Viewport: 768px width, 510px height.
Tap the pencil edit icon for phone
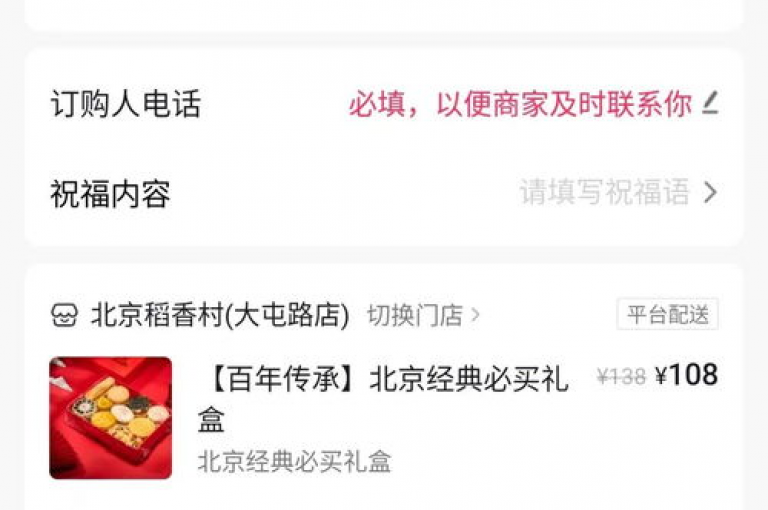point(710,103)
